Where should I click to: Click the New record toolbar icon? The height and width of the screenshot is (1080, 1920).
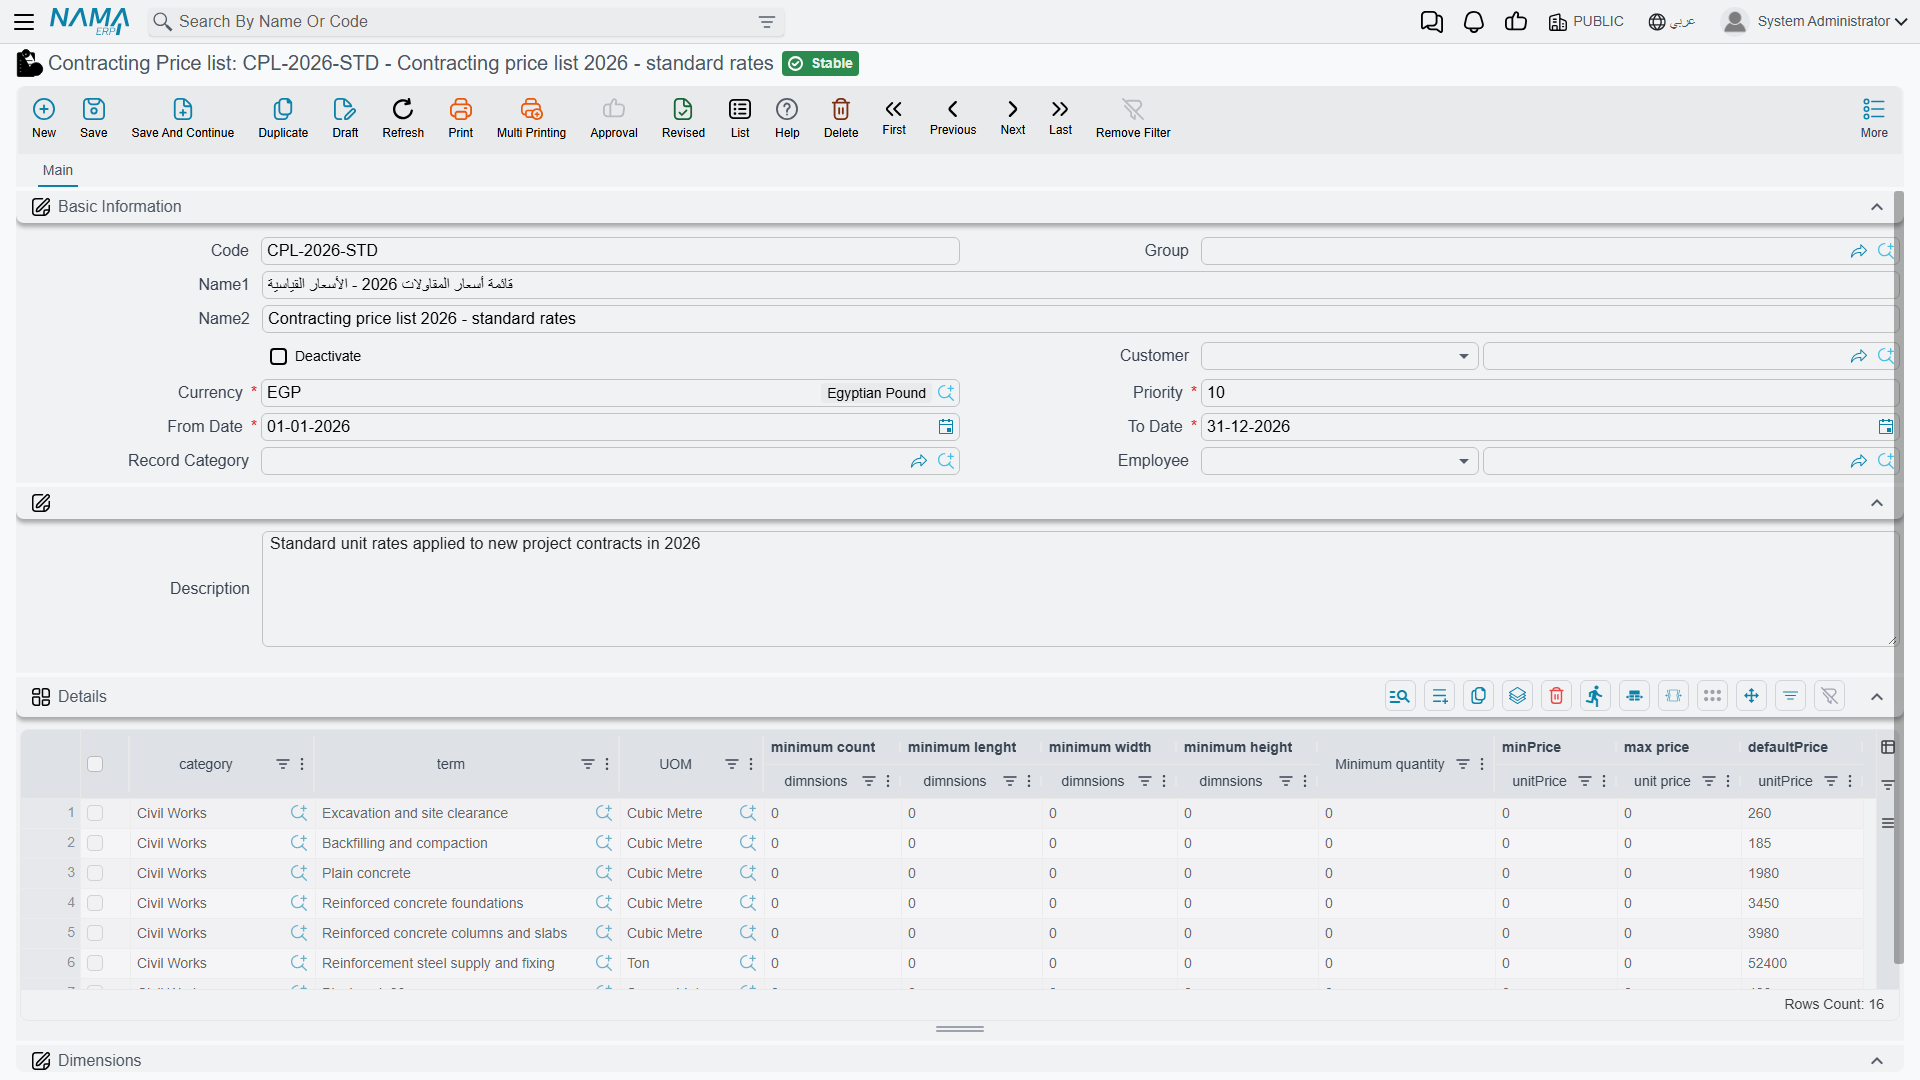(x=44, y=118)
